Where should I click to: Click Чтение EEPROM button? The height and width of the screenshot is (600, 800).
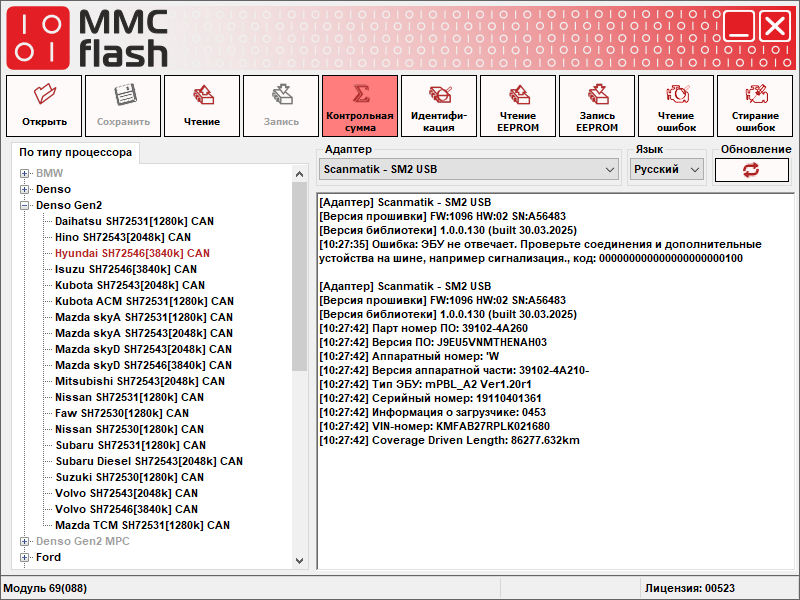[518, 106]
